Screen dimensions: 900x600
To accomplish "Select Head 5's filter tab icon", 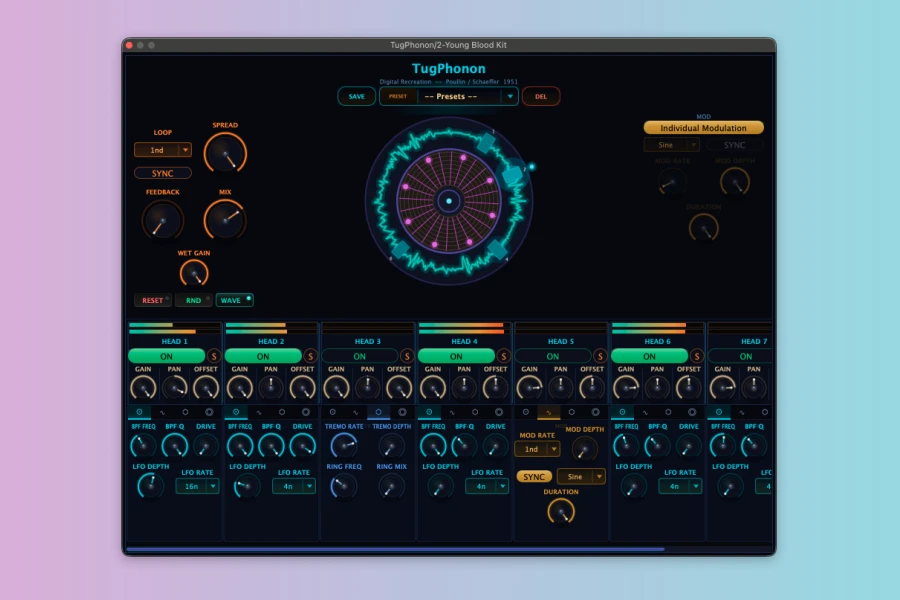I will click(x=526, y=411).
